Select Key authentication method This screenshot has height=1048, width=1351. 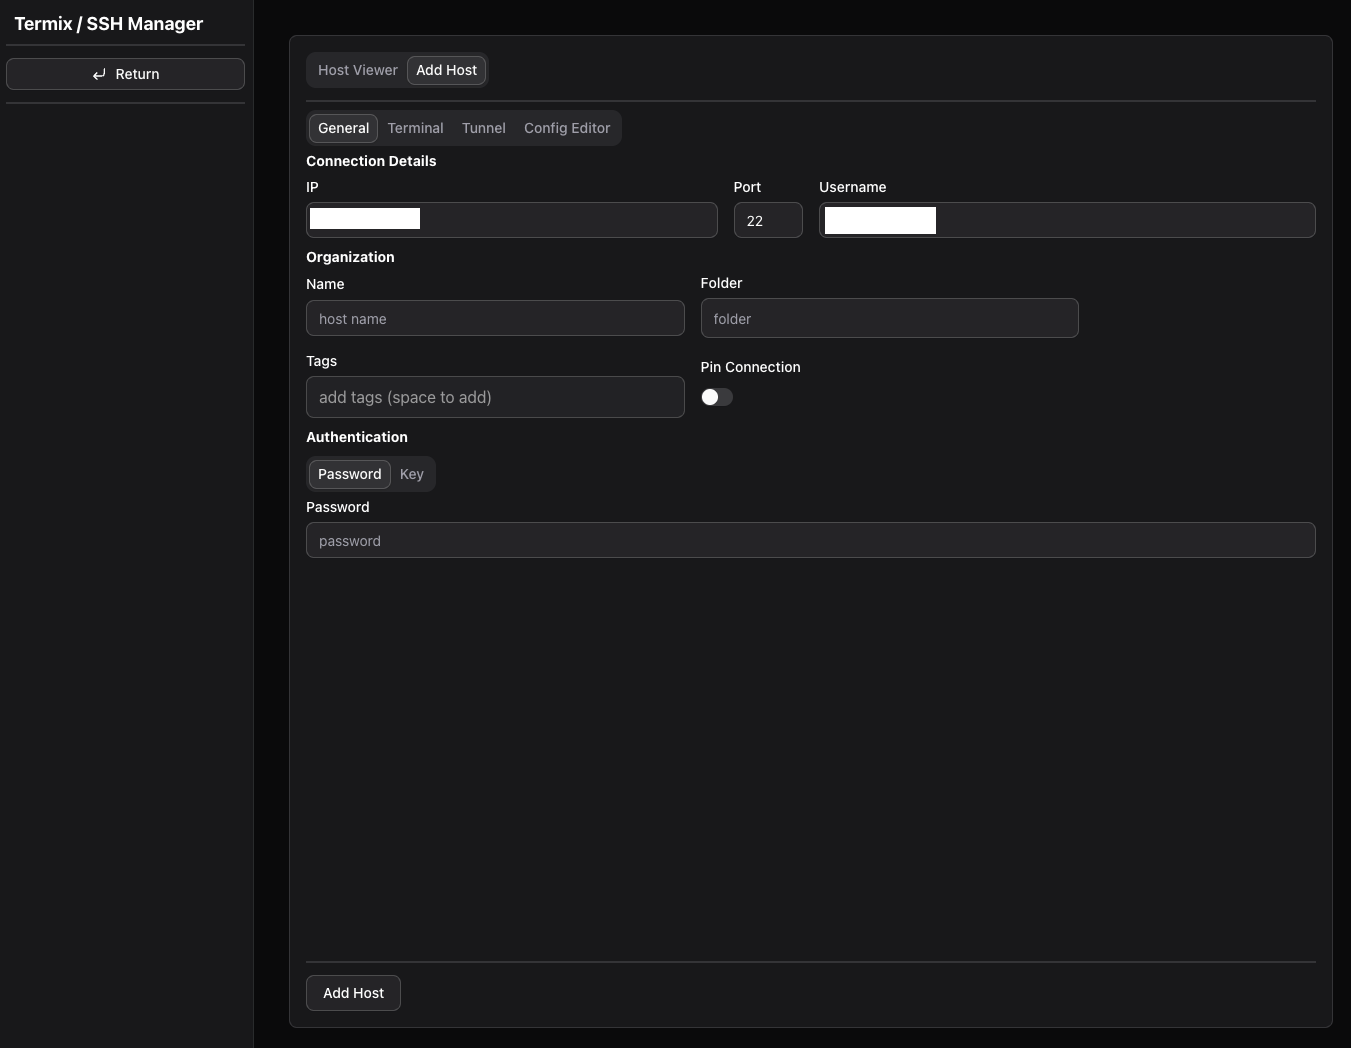tap(411, 474)
